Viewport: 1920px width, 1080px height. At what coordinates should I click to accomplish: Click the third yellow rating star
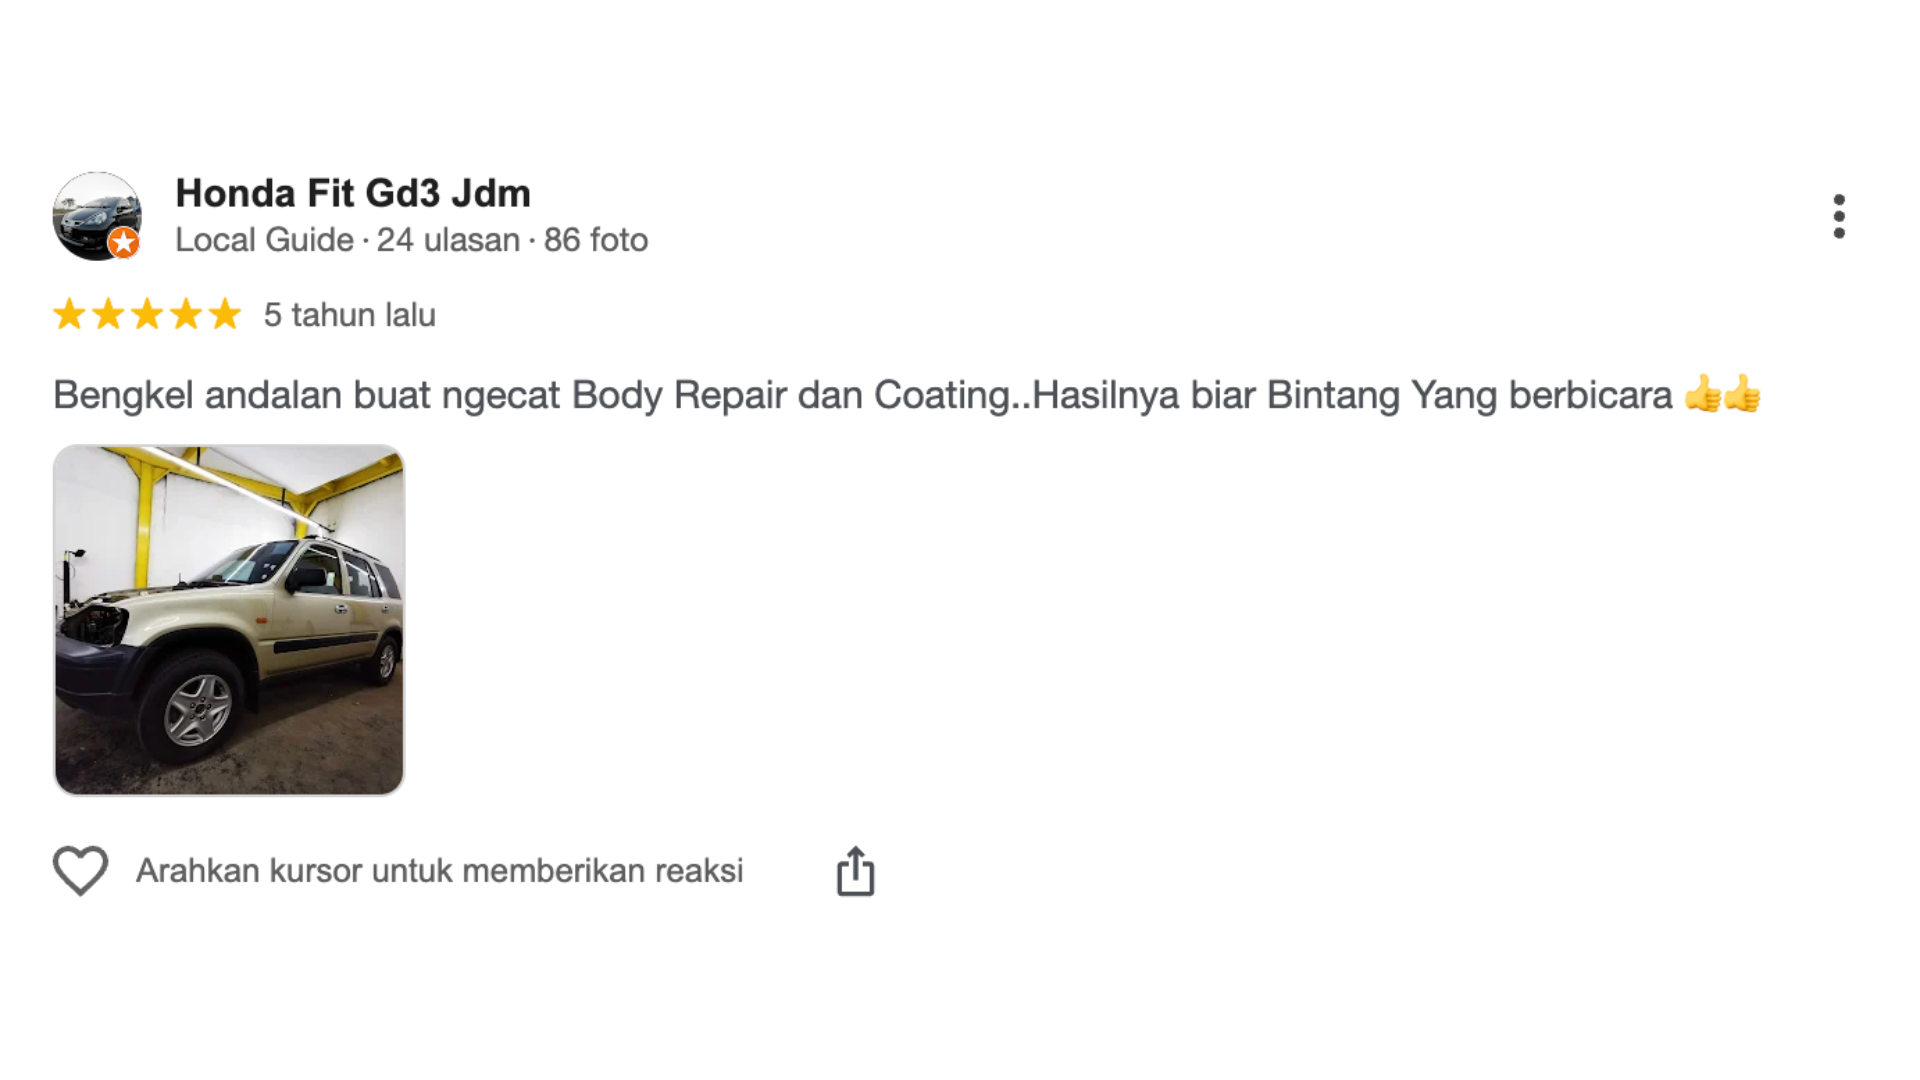[x=147, y=314]
